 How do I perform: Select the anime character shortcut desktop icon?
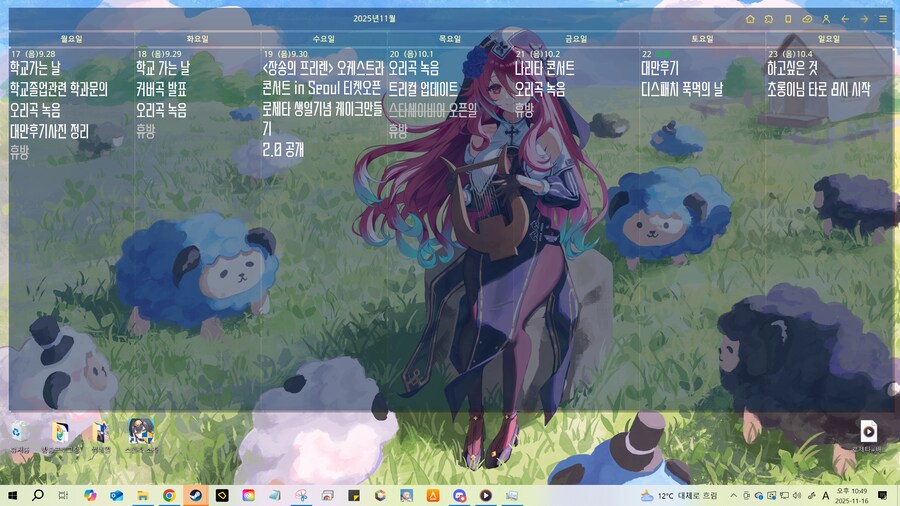(141, 437)
